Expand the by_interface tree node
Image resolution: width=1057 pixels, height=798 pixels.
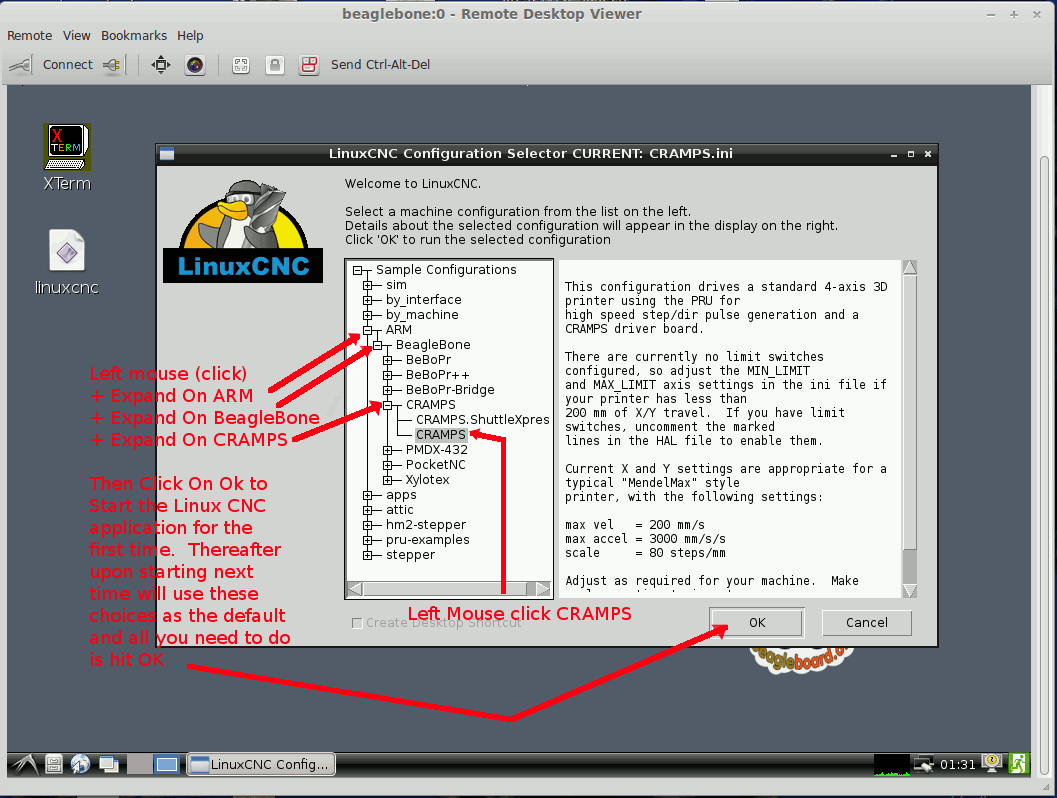tap(367, 300)
